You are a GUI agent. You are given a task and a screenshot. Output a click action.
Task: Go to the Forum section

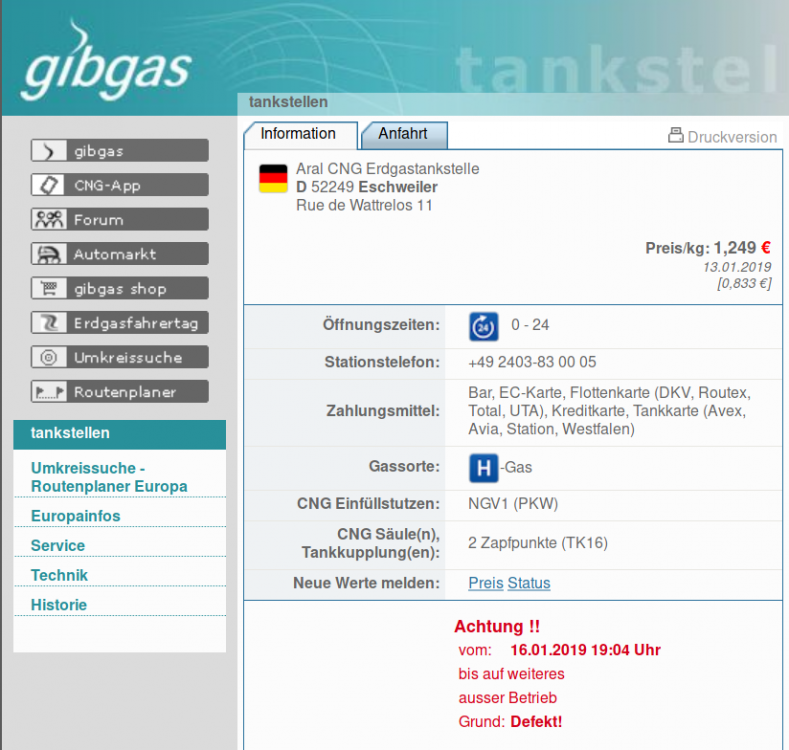click(x=120, y=219)
